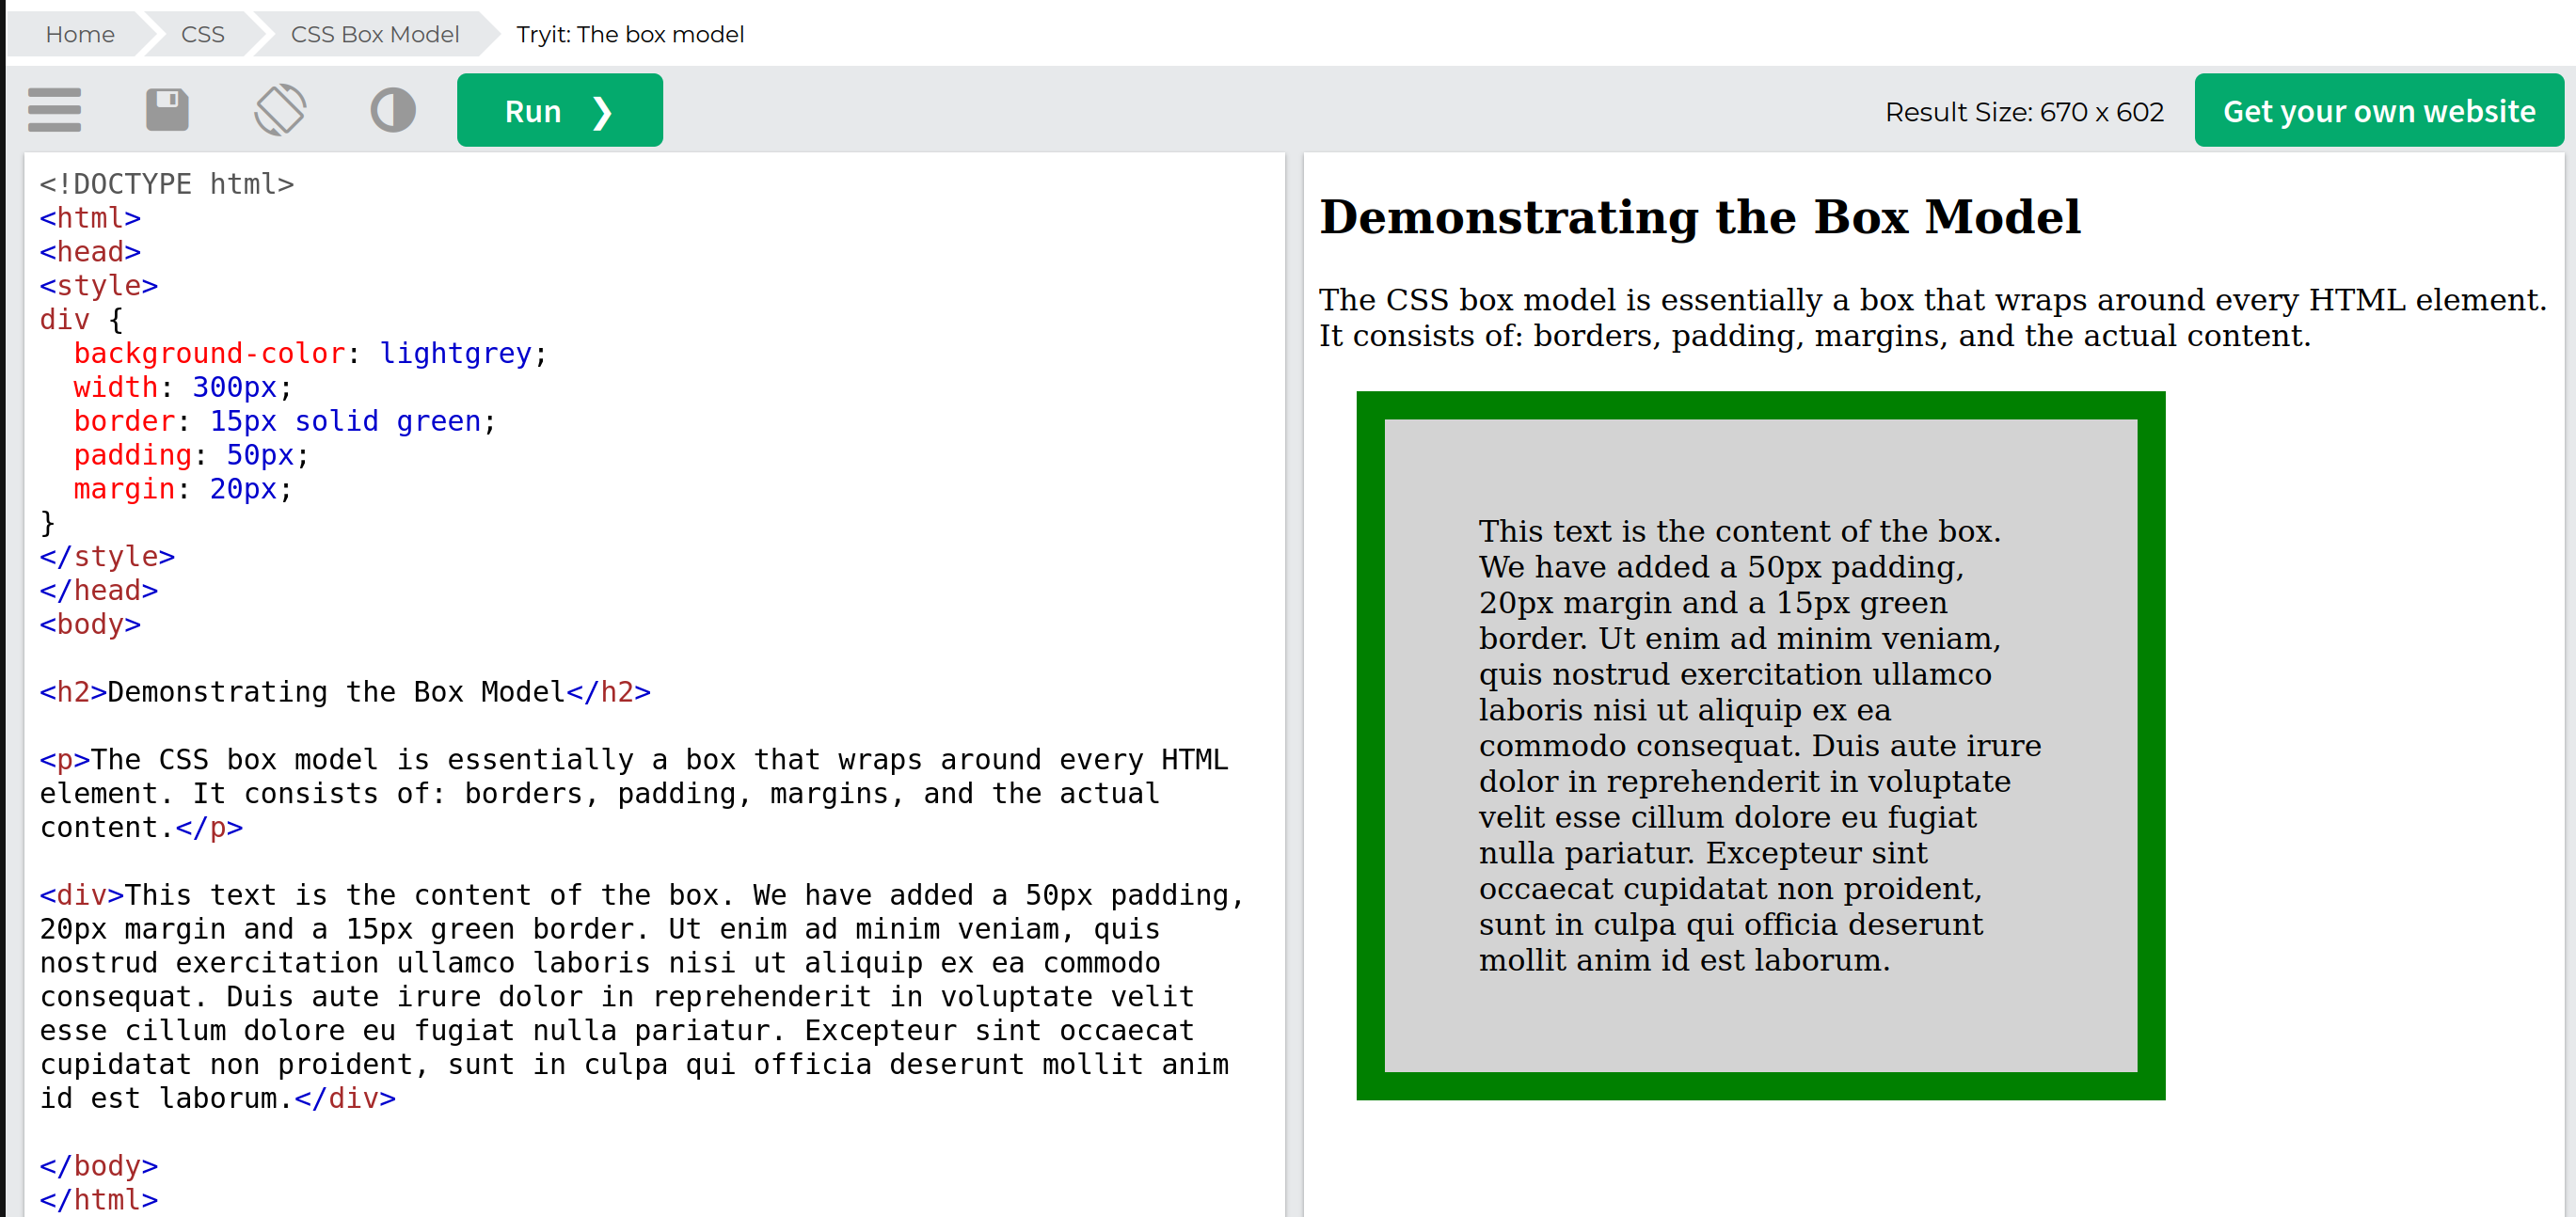Click the save floppy disk icon
The width and height of the screenshot is (2576, 1217).
click(167, 110)
